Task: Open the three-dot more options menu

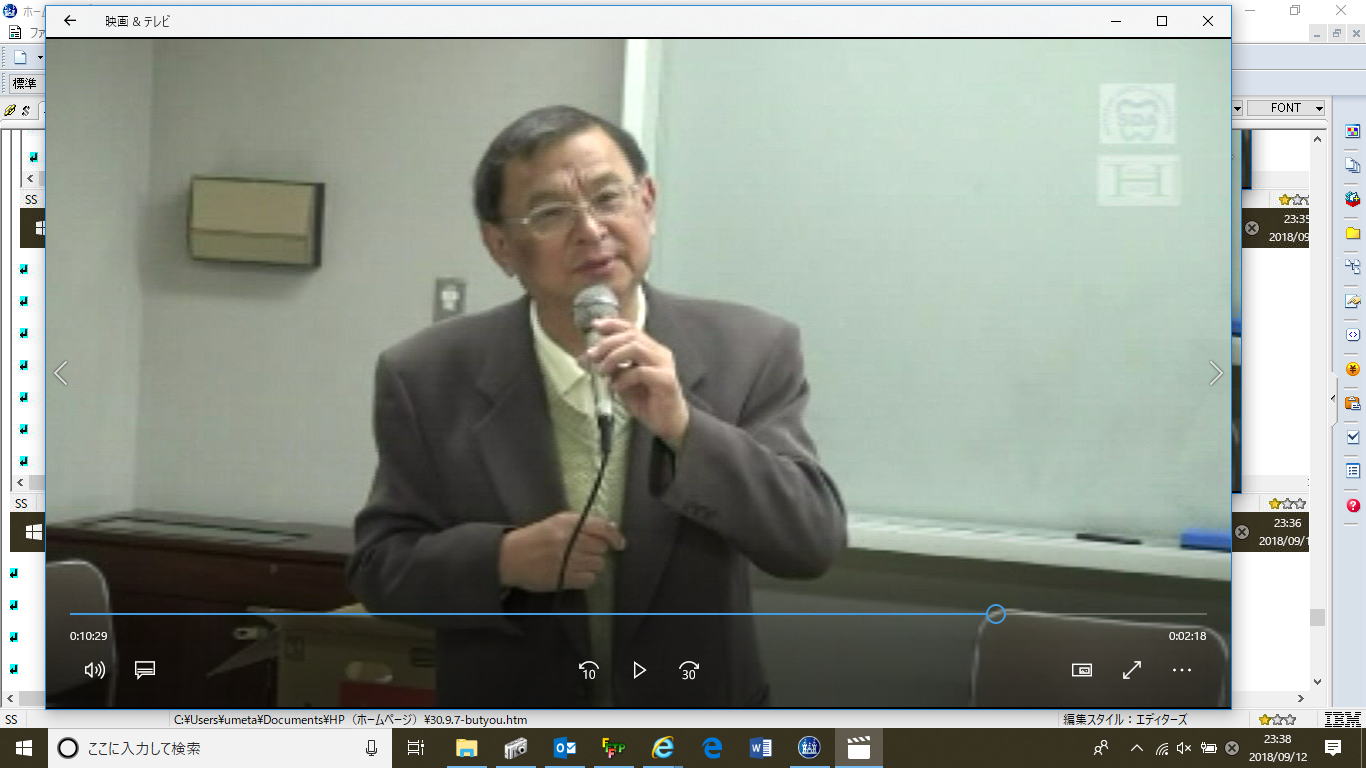Action: 1182,670
